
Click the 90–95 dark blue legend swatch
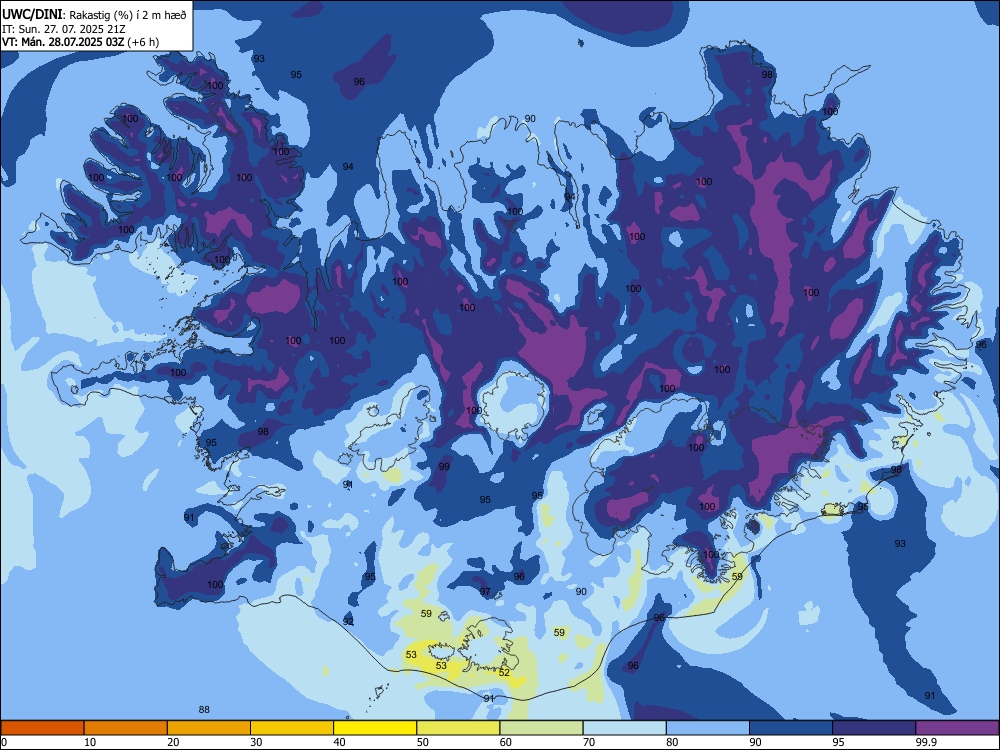pyautogui.click(x=791, y=728)
